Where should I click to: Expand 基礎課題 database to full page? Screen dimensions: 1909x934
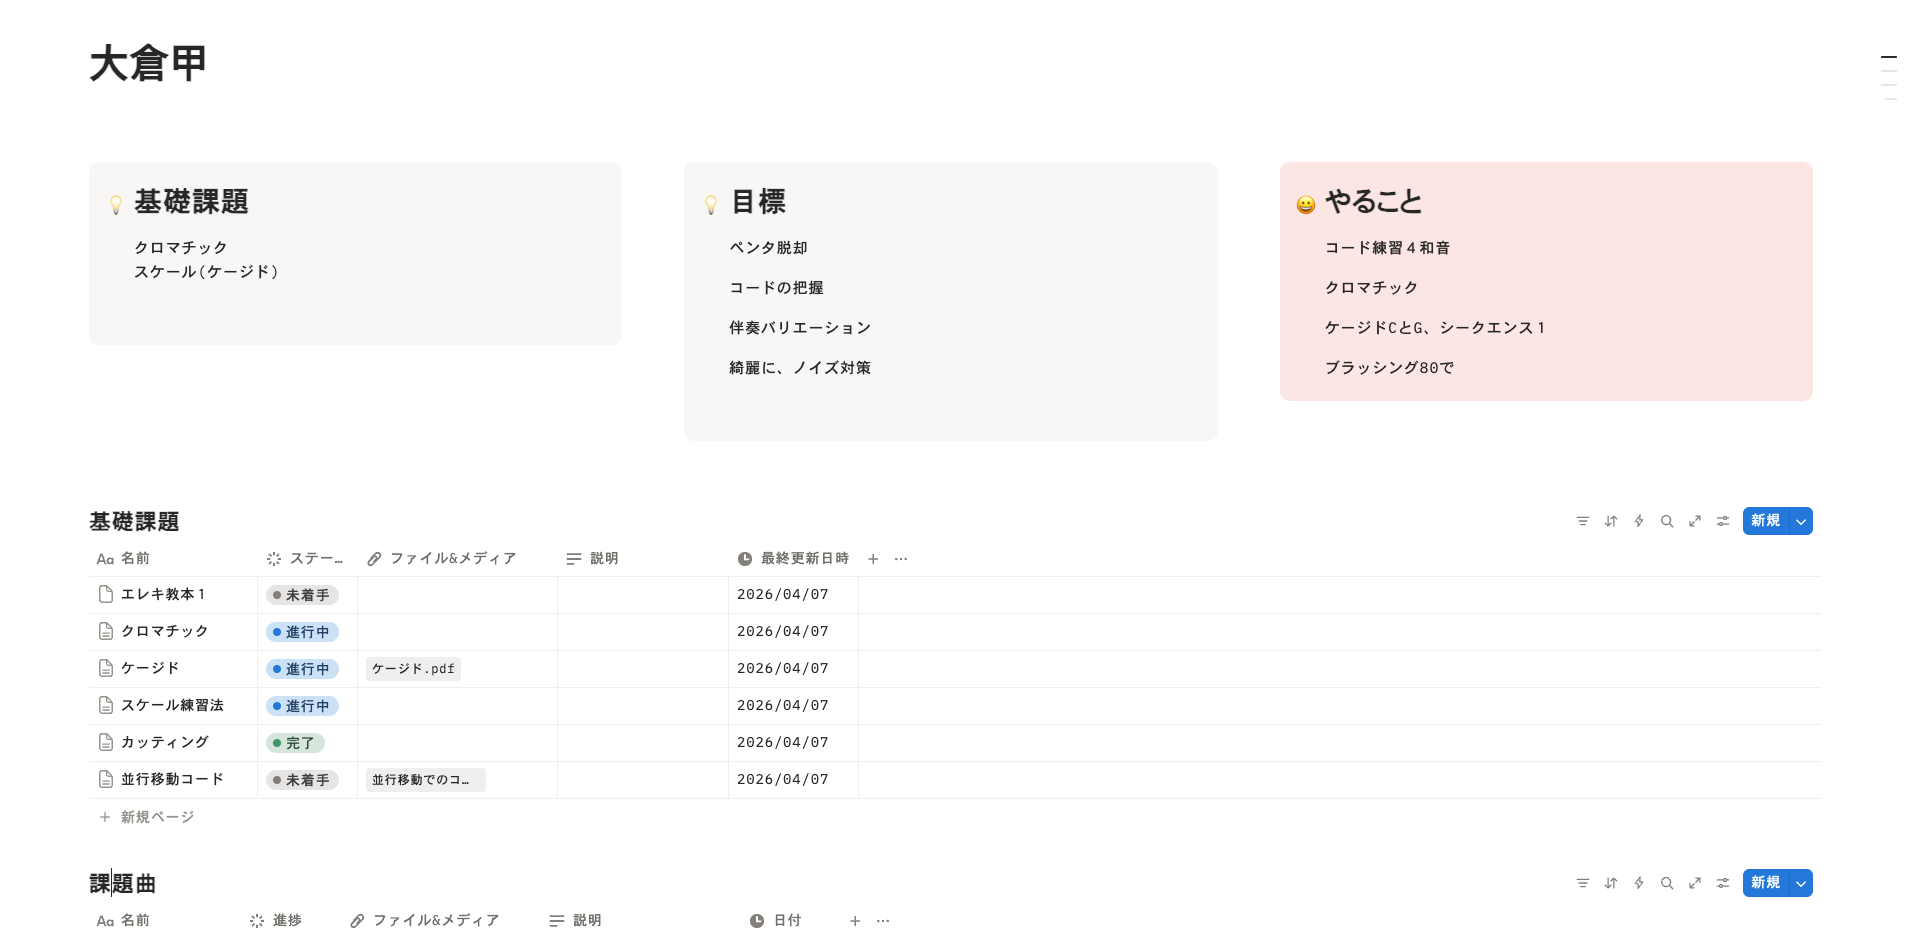pos(1695,521)
